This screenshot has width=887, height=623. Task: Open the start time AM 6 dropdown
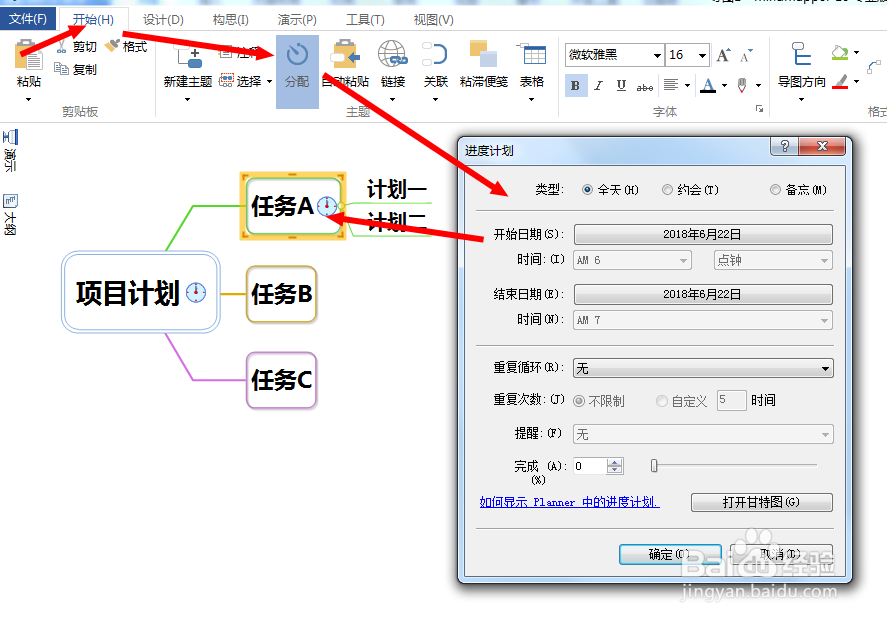pos(683,259)
